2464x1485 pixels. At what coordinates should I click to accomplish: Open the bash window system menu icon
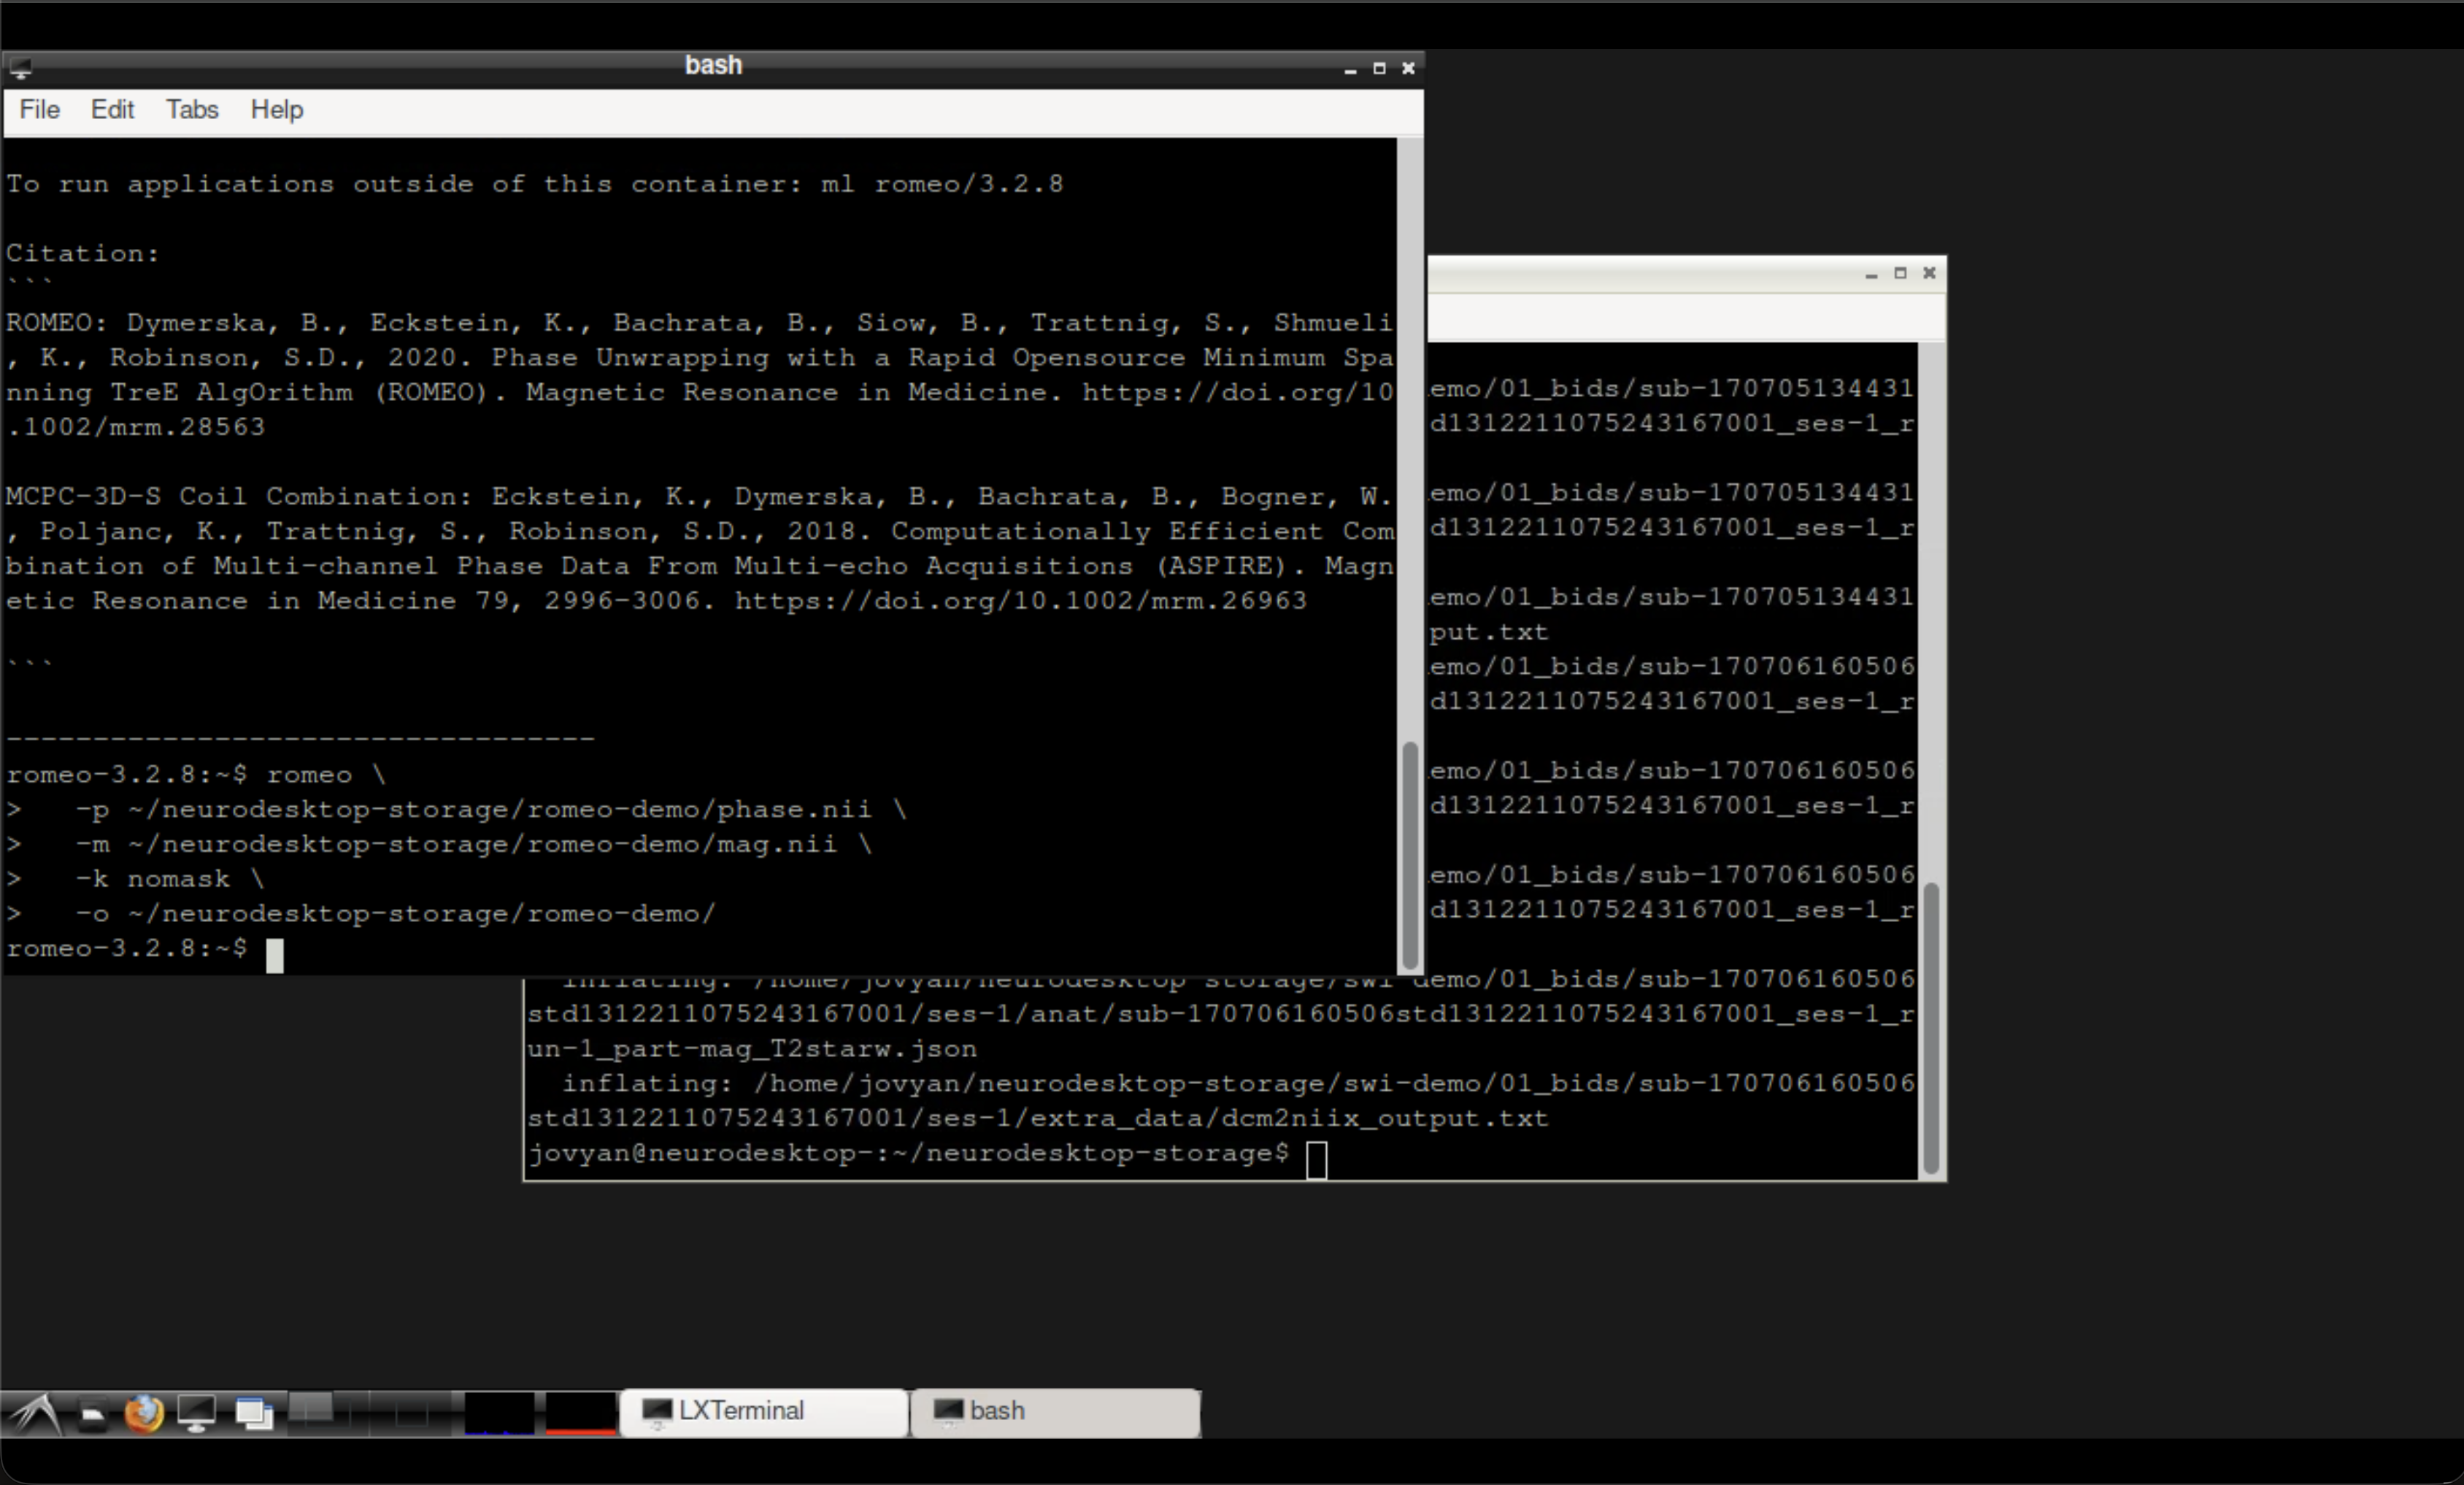[x=21, y=68]
